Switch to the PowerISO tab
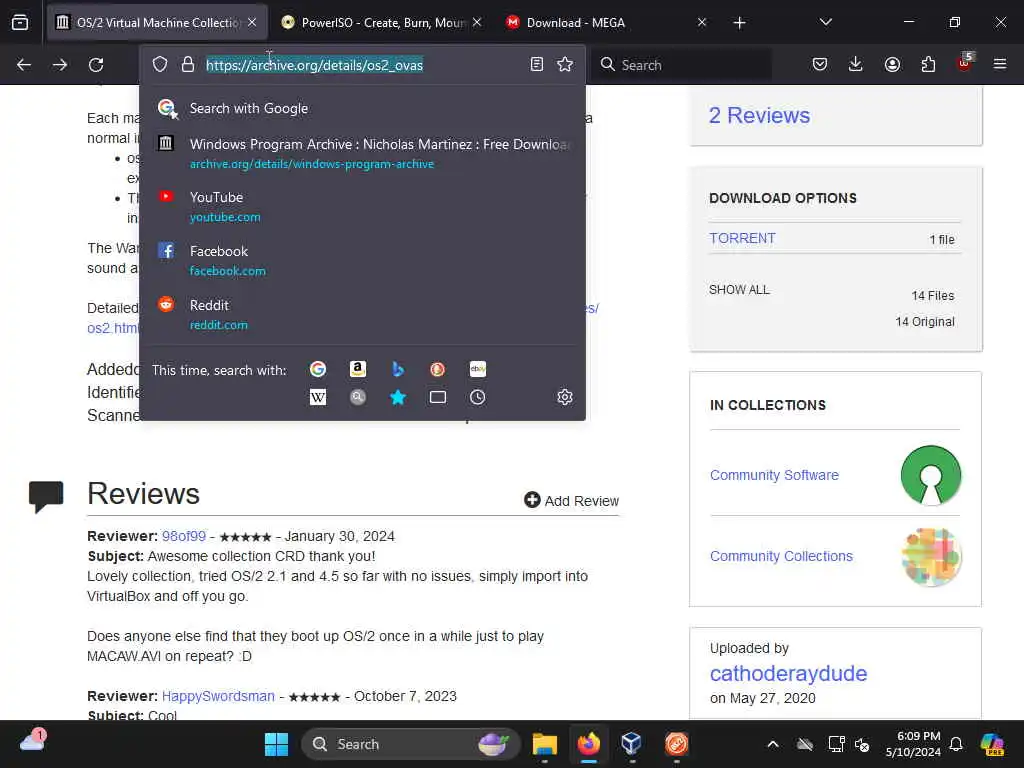Viewport: 1024px width, 768px height. point(381,23)
